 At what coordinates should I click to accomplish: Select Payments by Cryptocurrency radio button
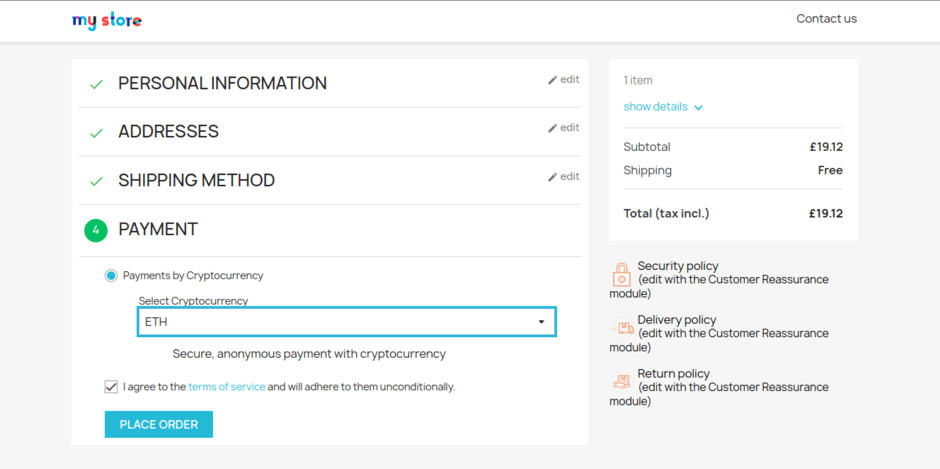pyautogui.click(x=111, y=275)
